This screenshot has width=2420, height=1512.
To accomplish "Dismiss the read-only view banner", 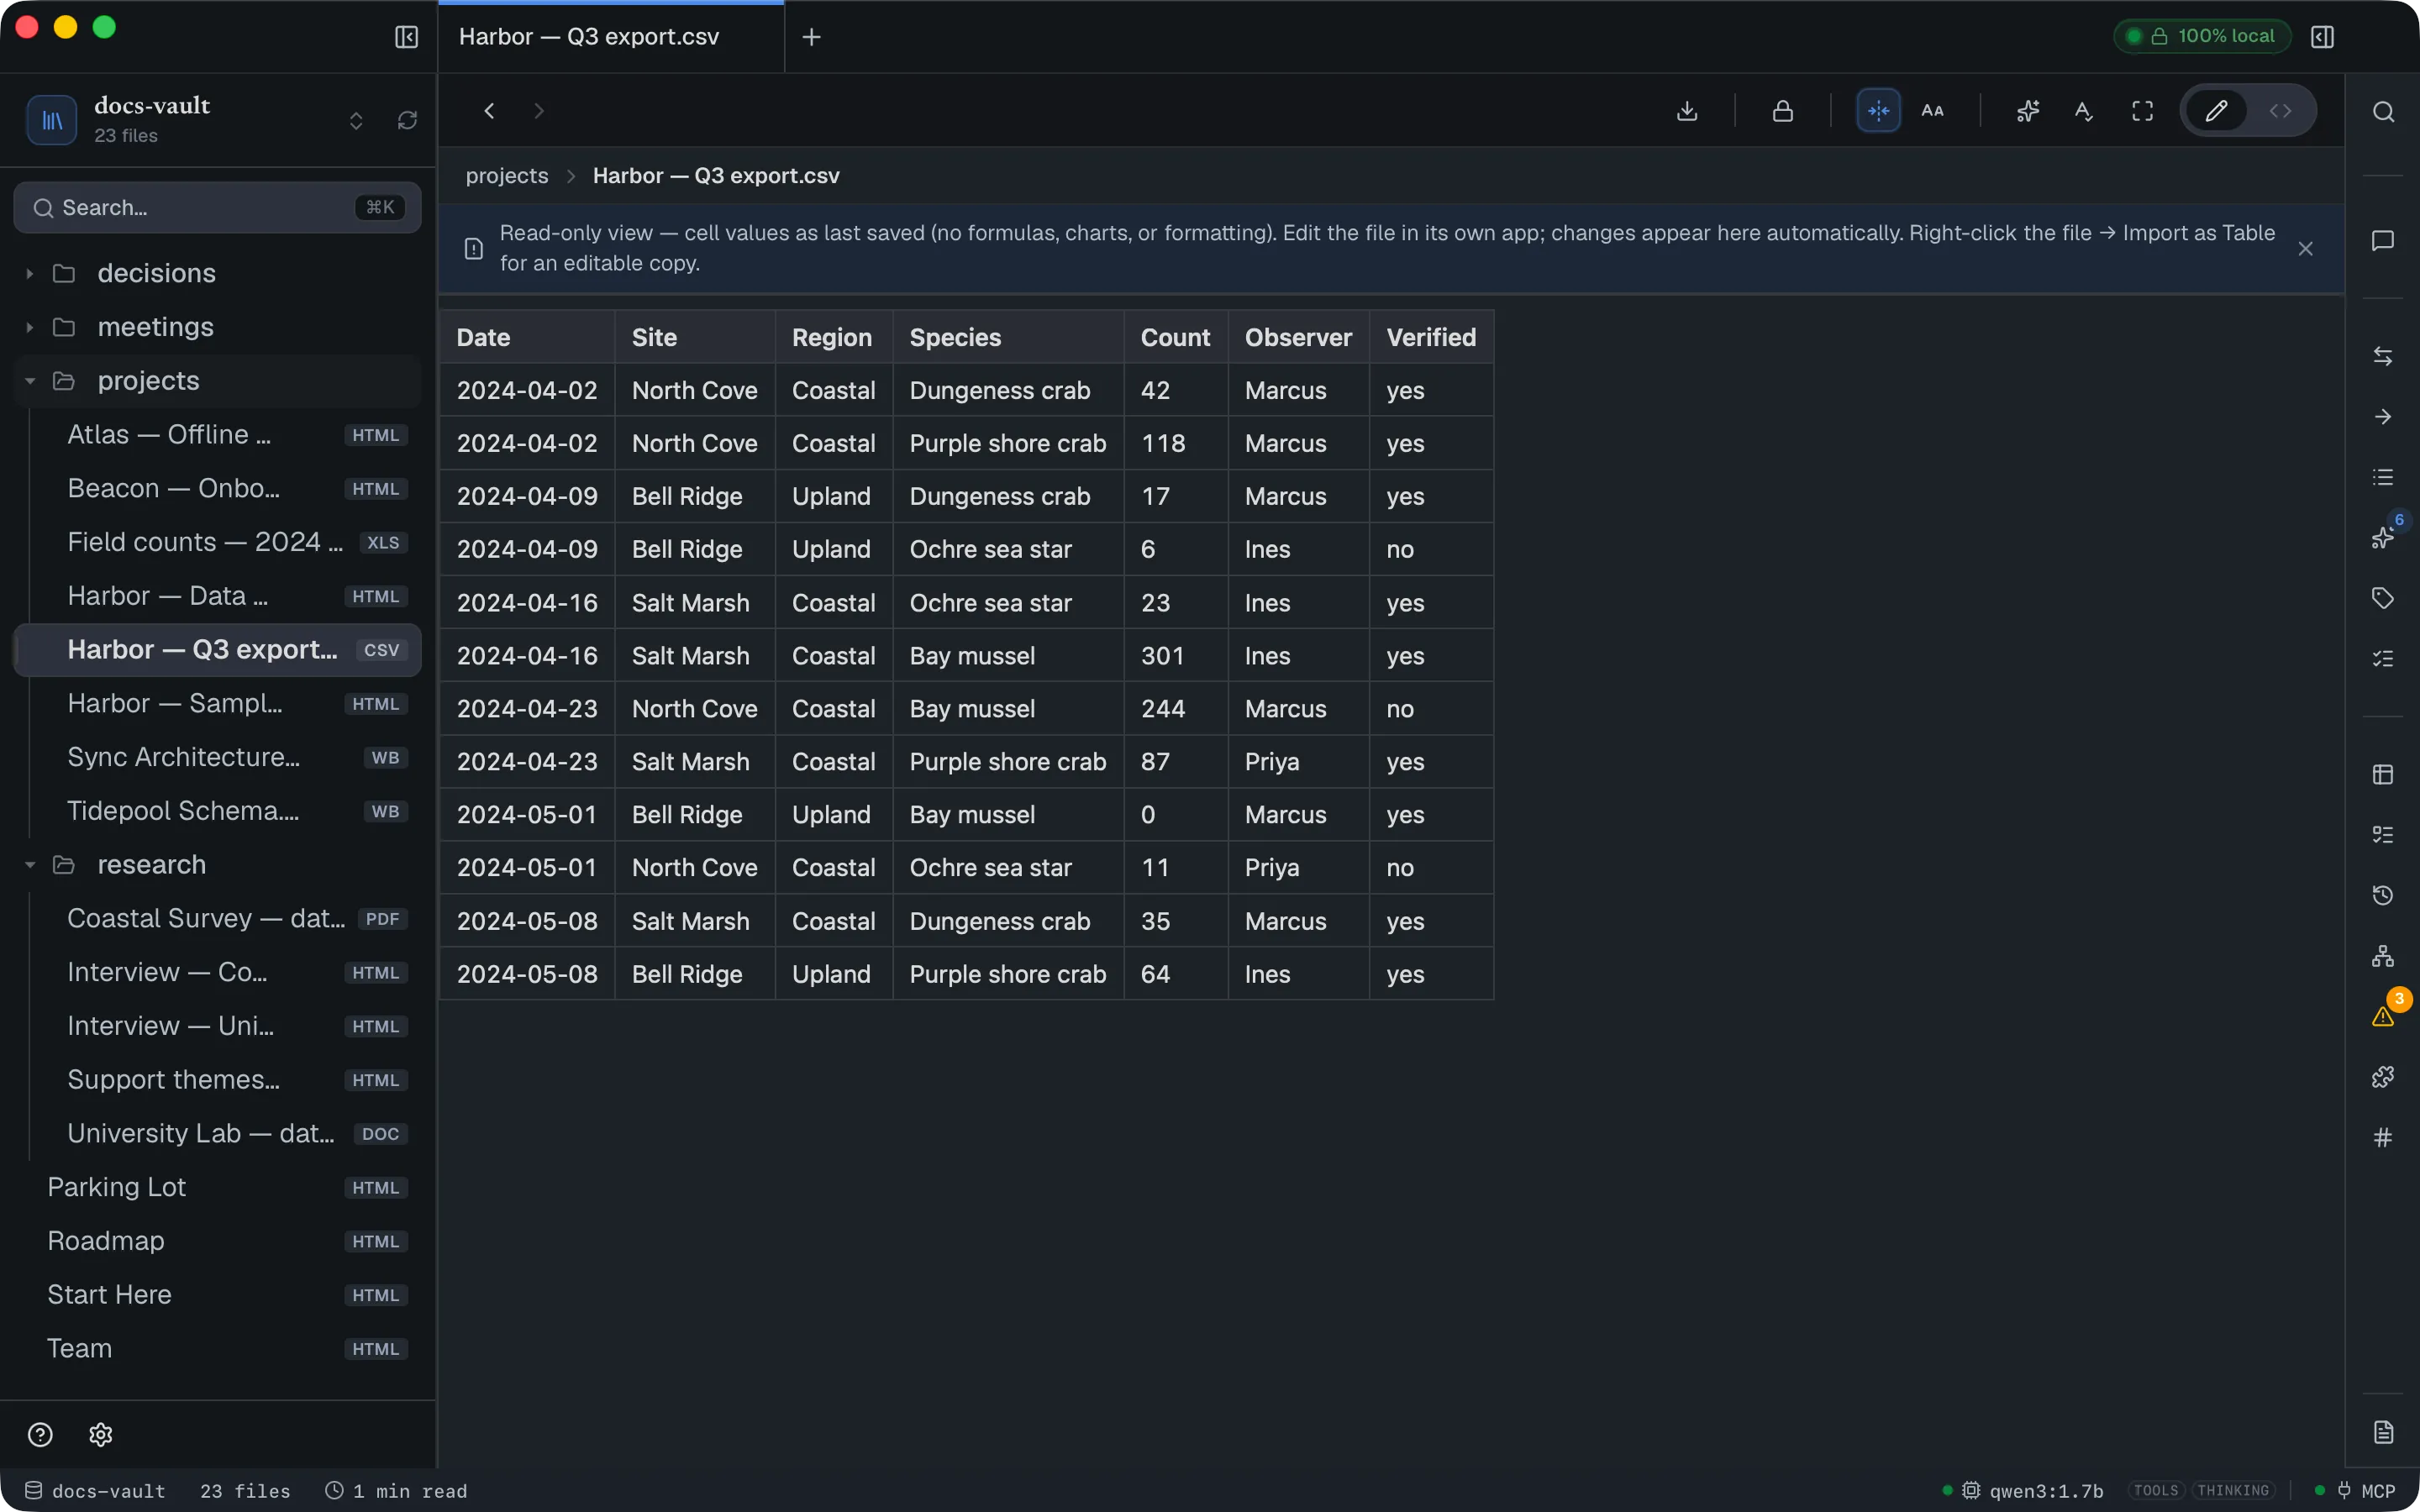I will 2305,249.
